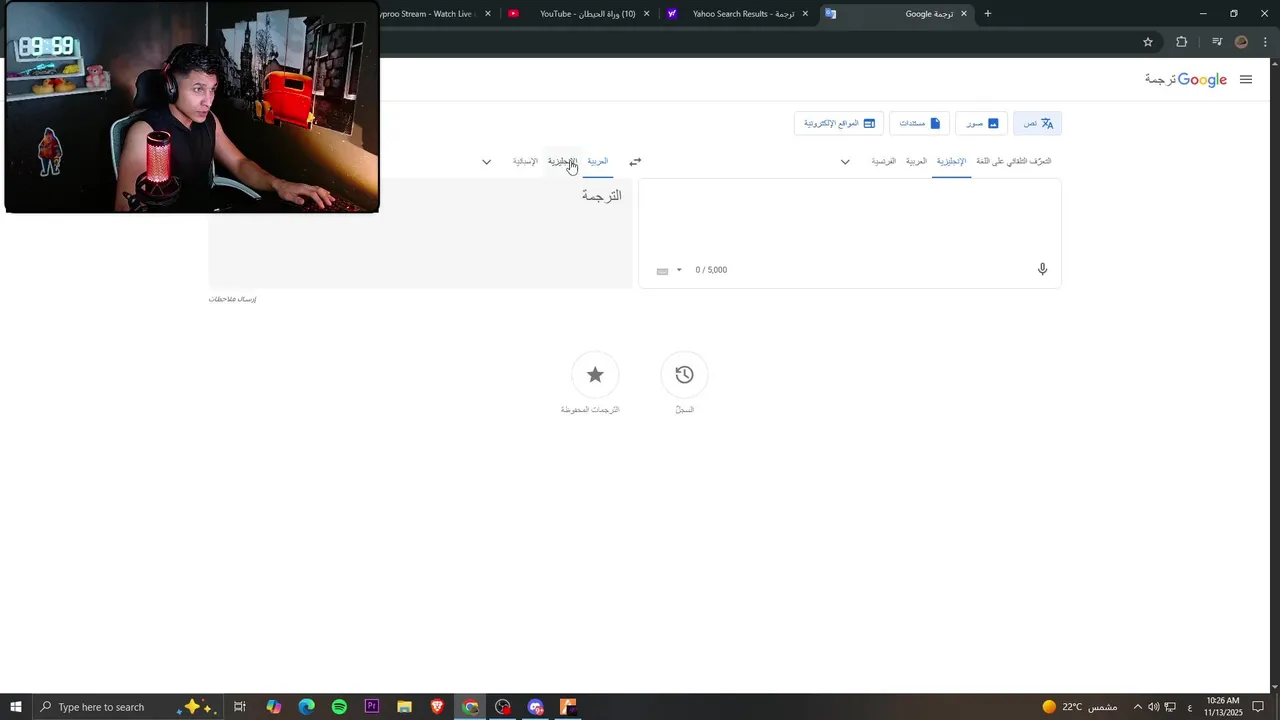This screenshot has height=720, width=1280.
Task: Select the Images (صور) translation tab
Action: pyautogui.click(x=982, y=123)
